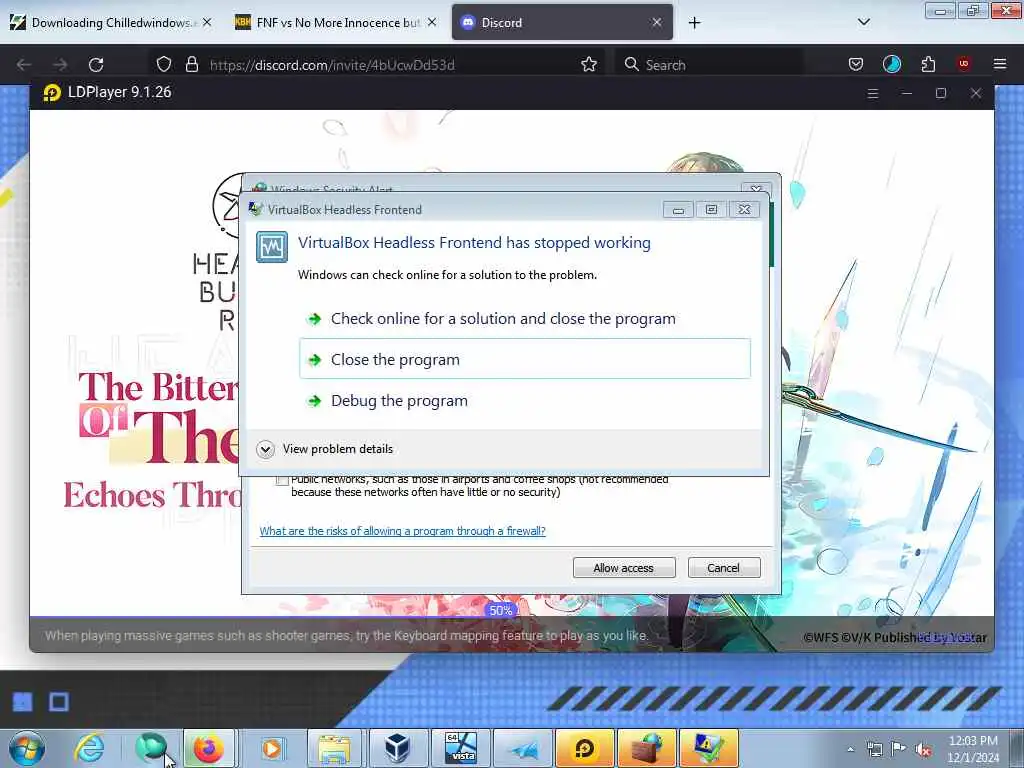Close the 'FNF vs No More Innocence' tab
The width and height of the screenshot is (1024, 768).
click(x=432, y=23)
